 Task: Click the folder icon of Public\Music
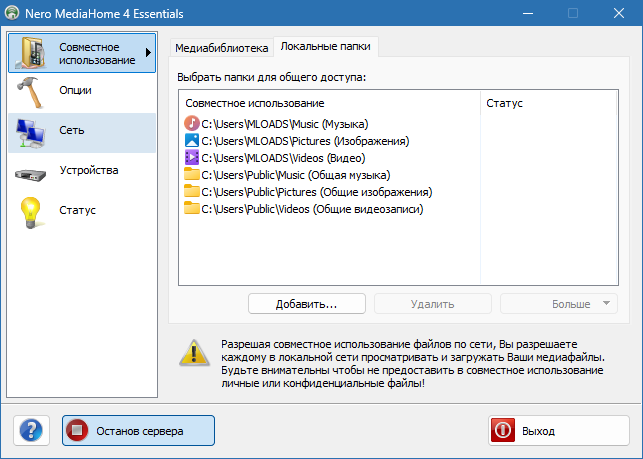[x=192, y=174]
